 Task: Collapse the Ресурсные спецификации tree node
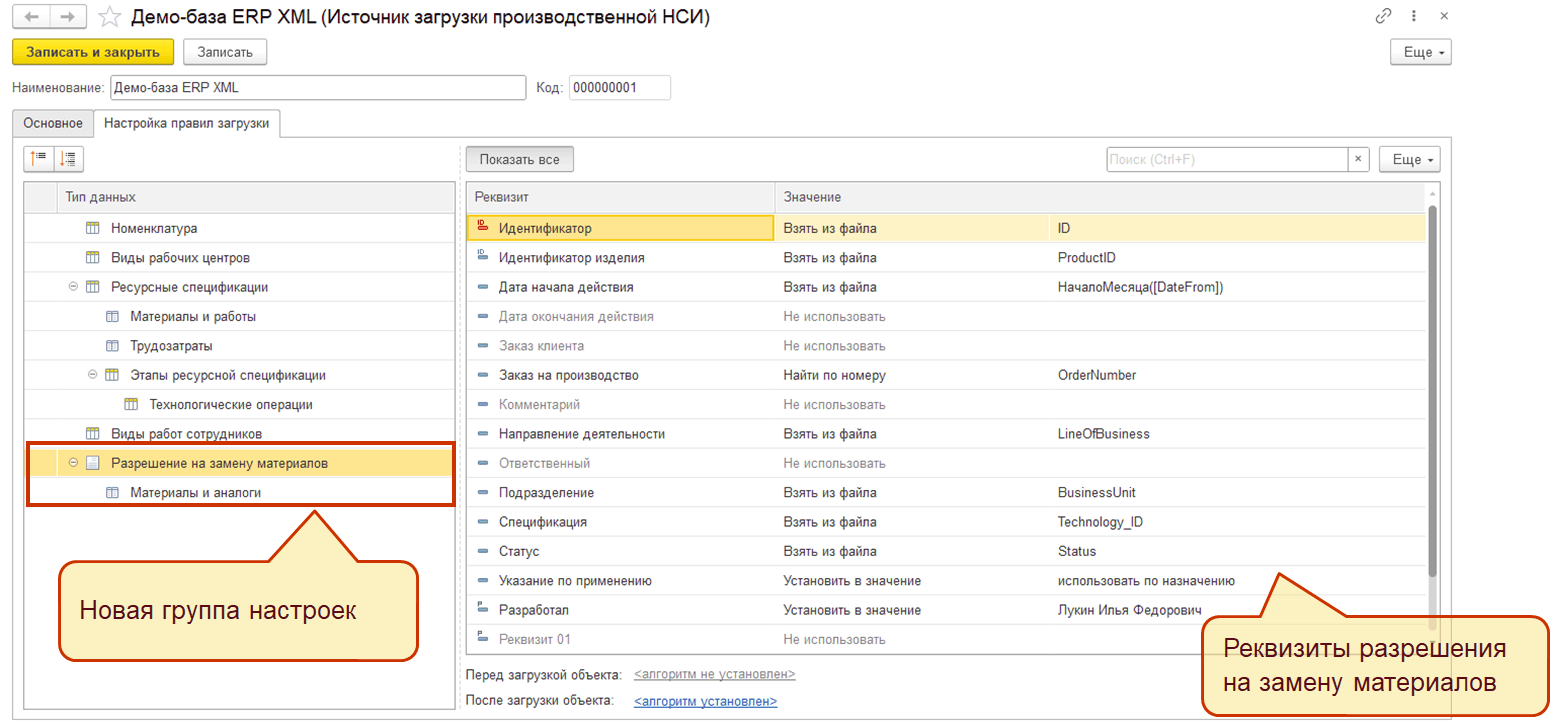coord(73,287)
